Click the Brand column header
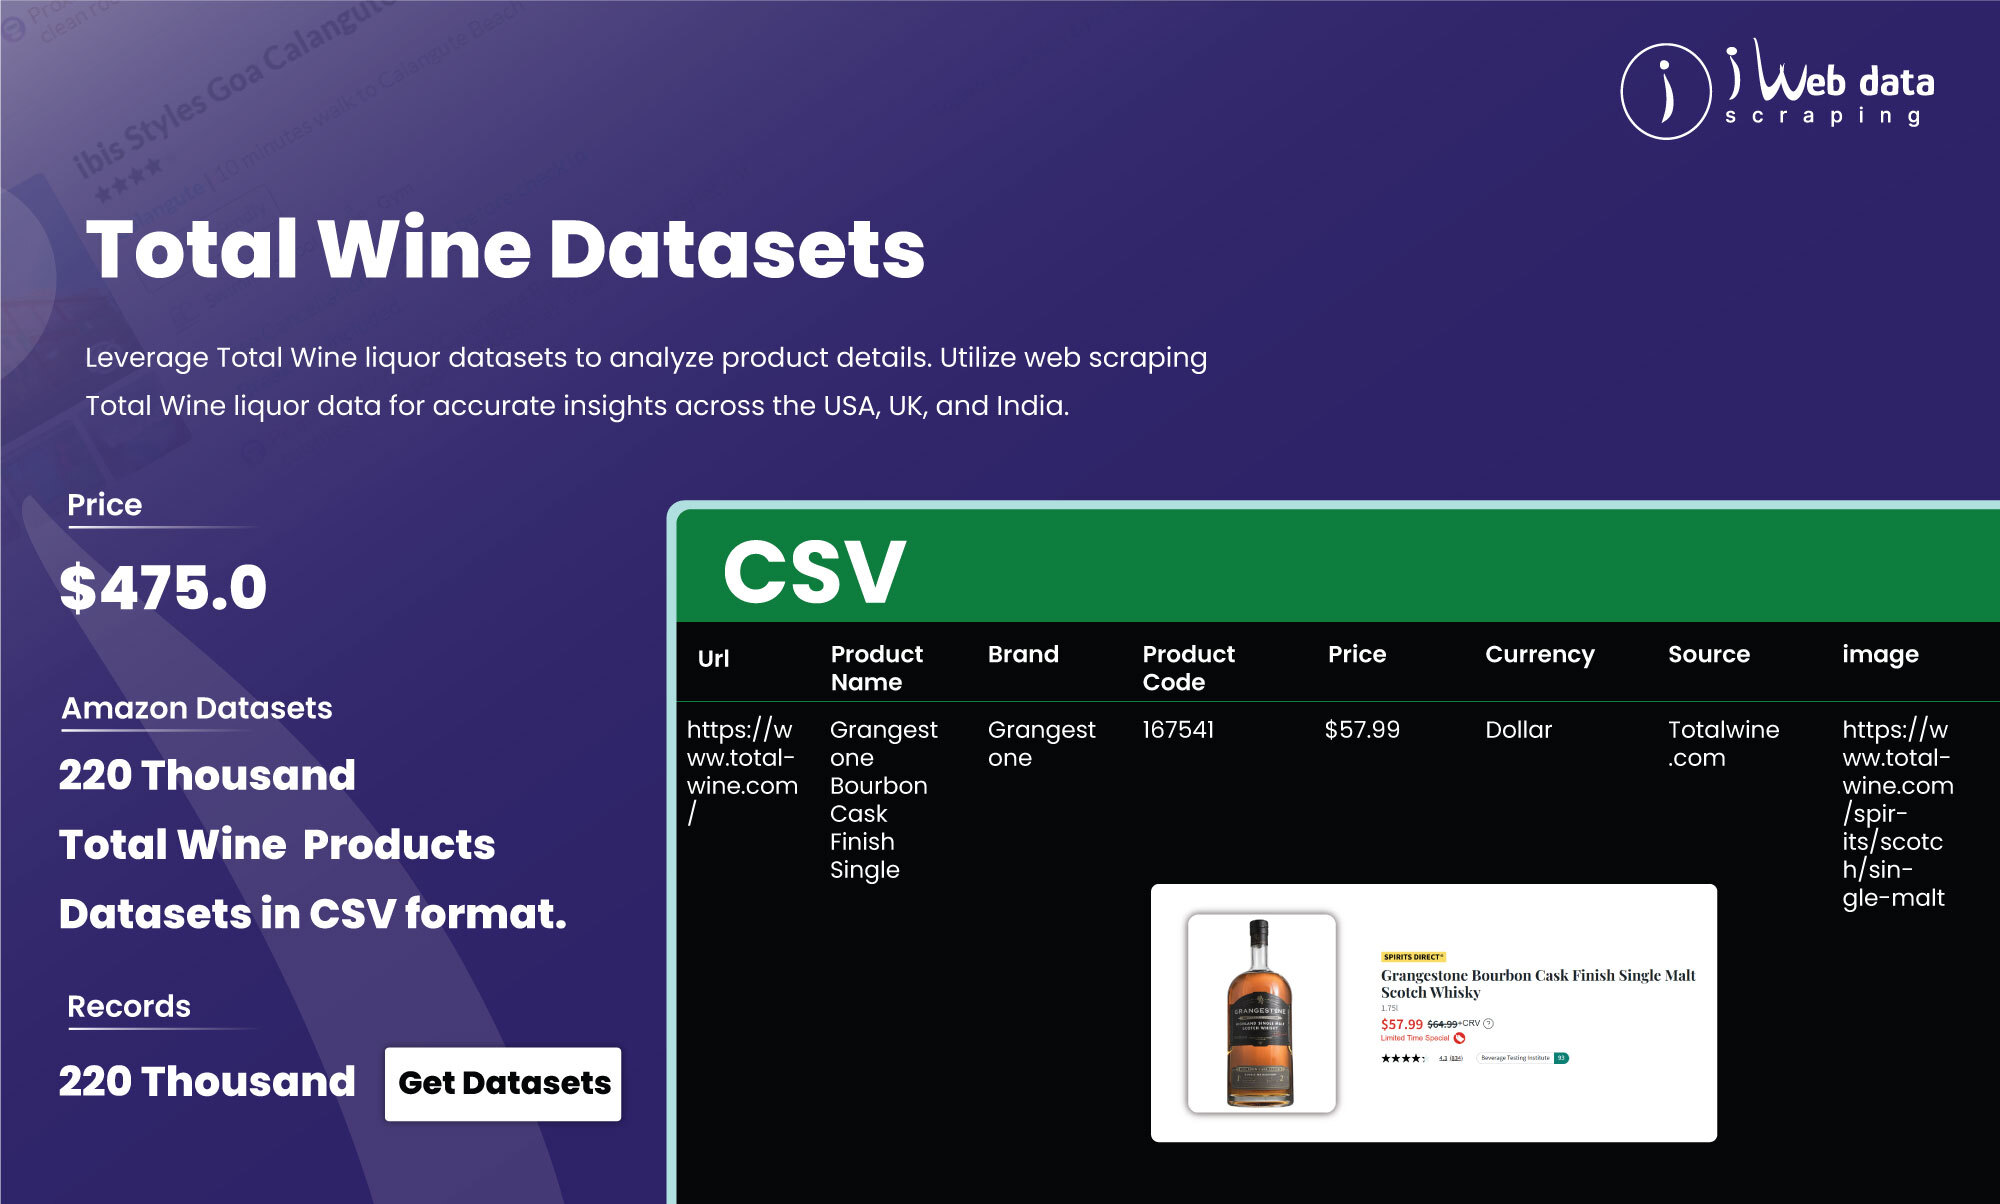This screenshot has width=2000, height=1204. (x=1023, y=654)
